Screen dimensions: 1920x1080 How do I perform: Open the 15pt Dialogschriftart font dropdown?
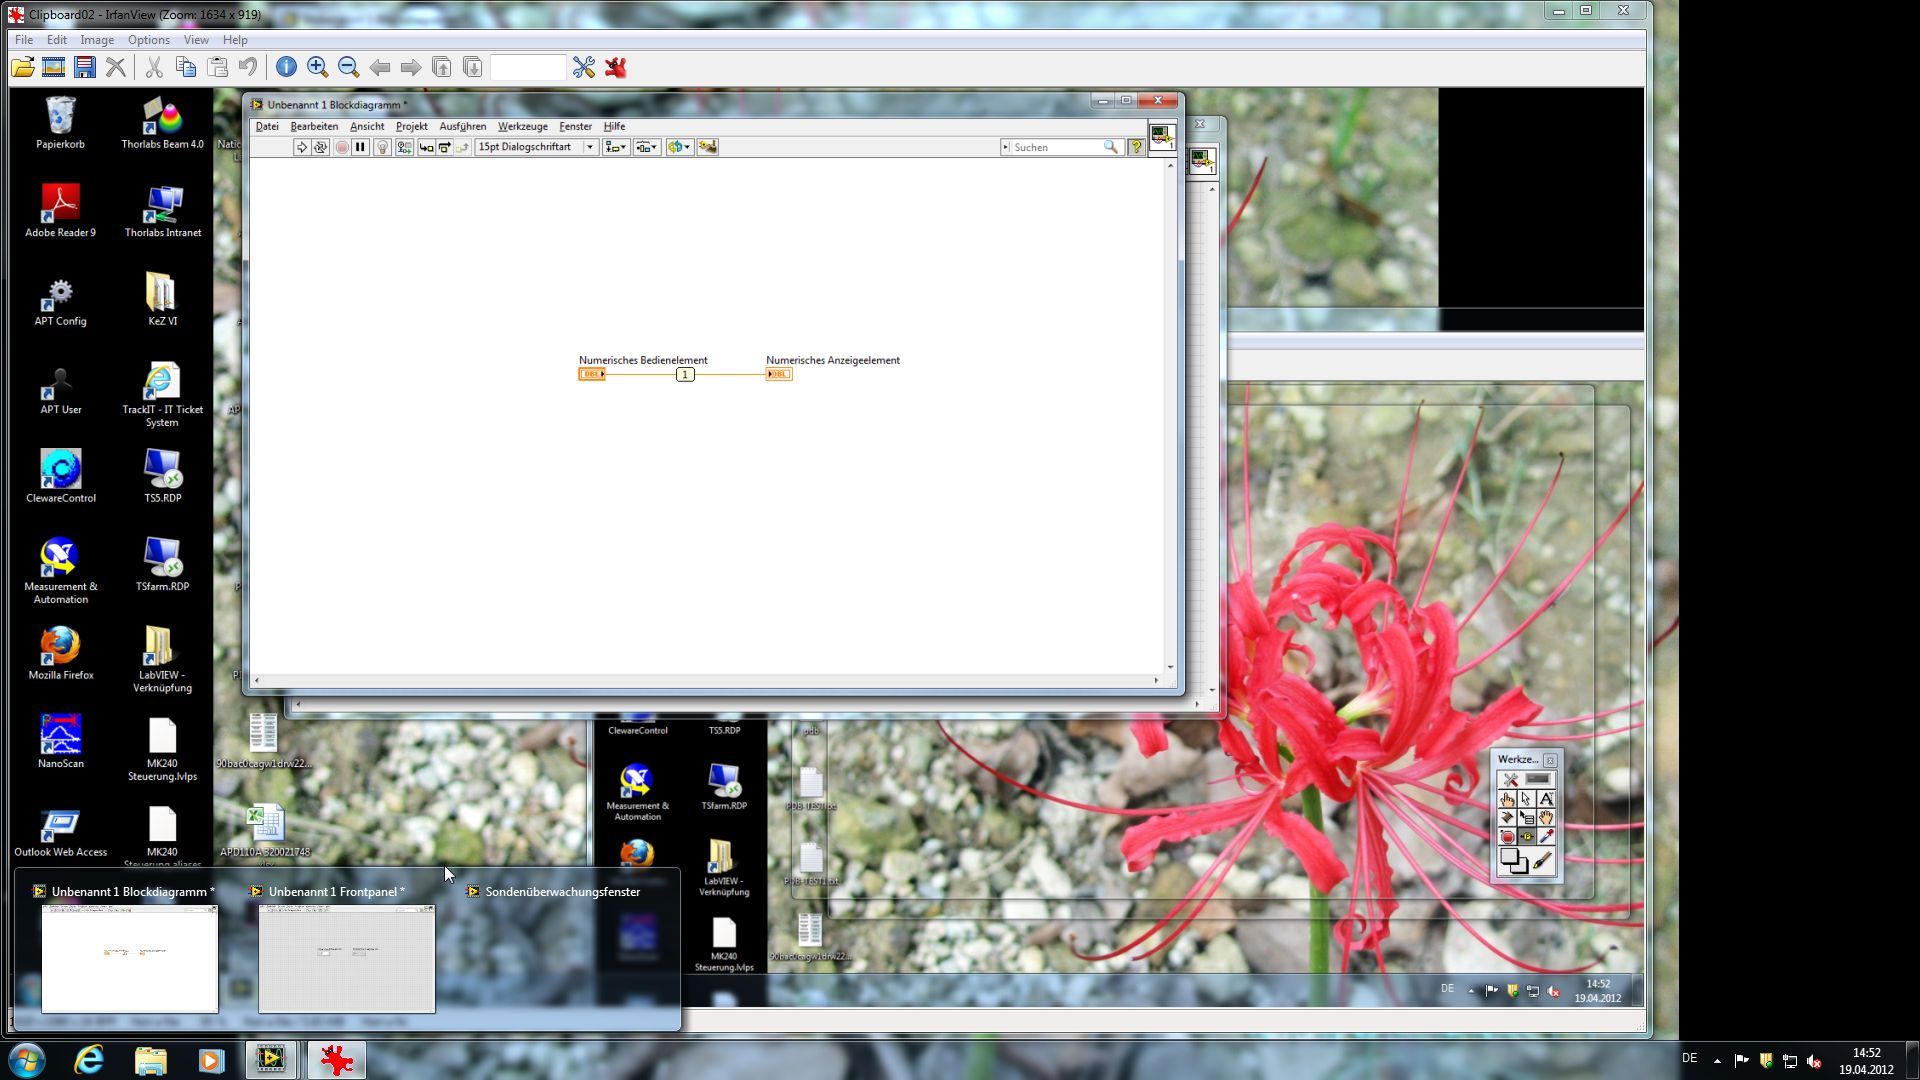536,147
